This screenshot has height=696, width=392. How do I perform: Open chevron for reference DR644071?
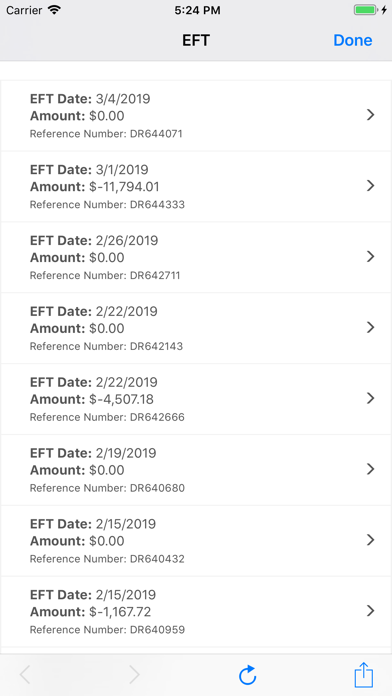(371, 115)
